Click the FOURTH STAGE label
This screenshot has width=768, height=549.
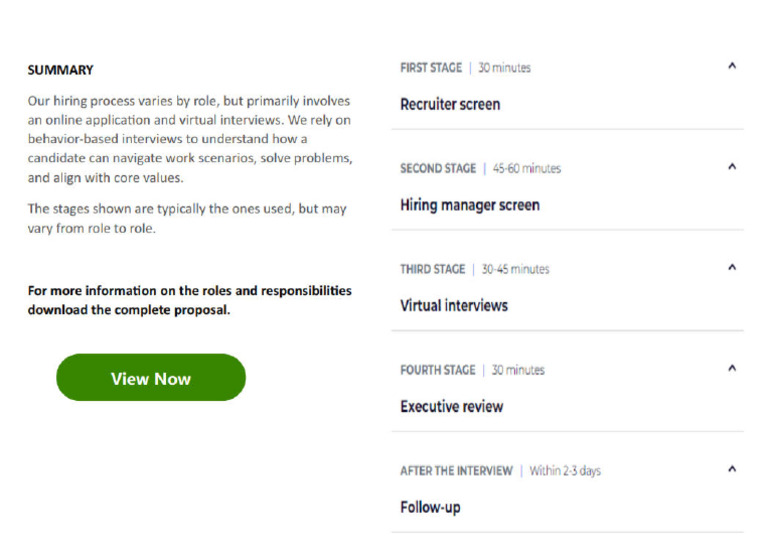438,370
